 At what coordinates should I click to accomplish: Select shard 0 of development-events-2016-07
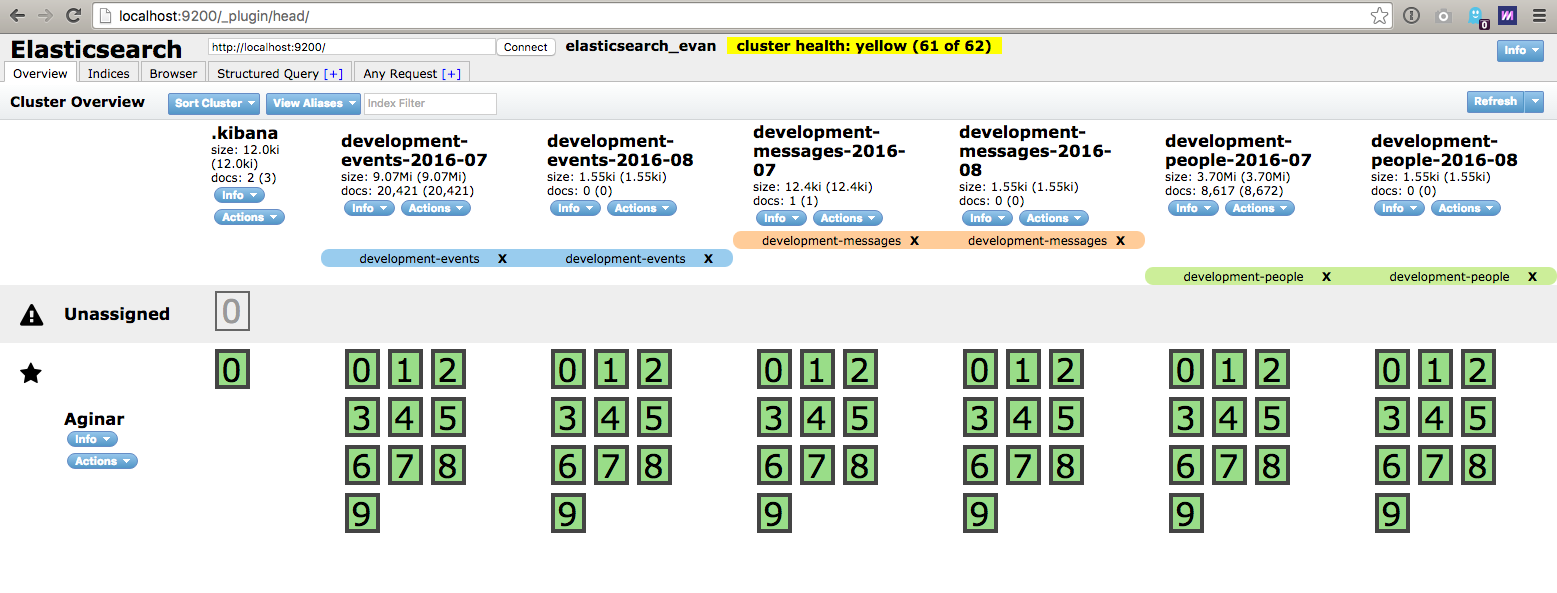pyautogui.click(x=362, y=370)
